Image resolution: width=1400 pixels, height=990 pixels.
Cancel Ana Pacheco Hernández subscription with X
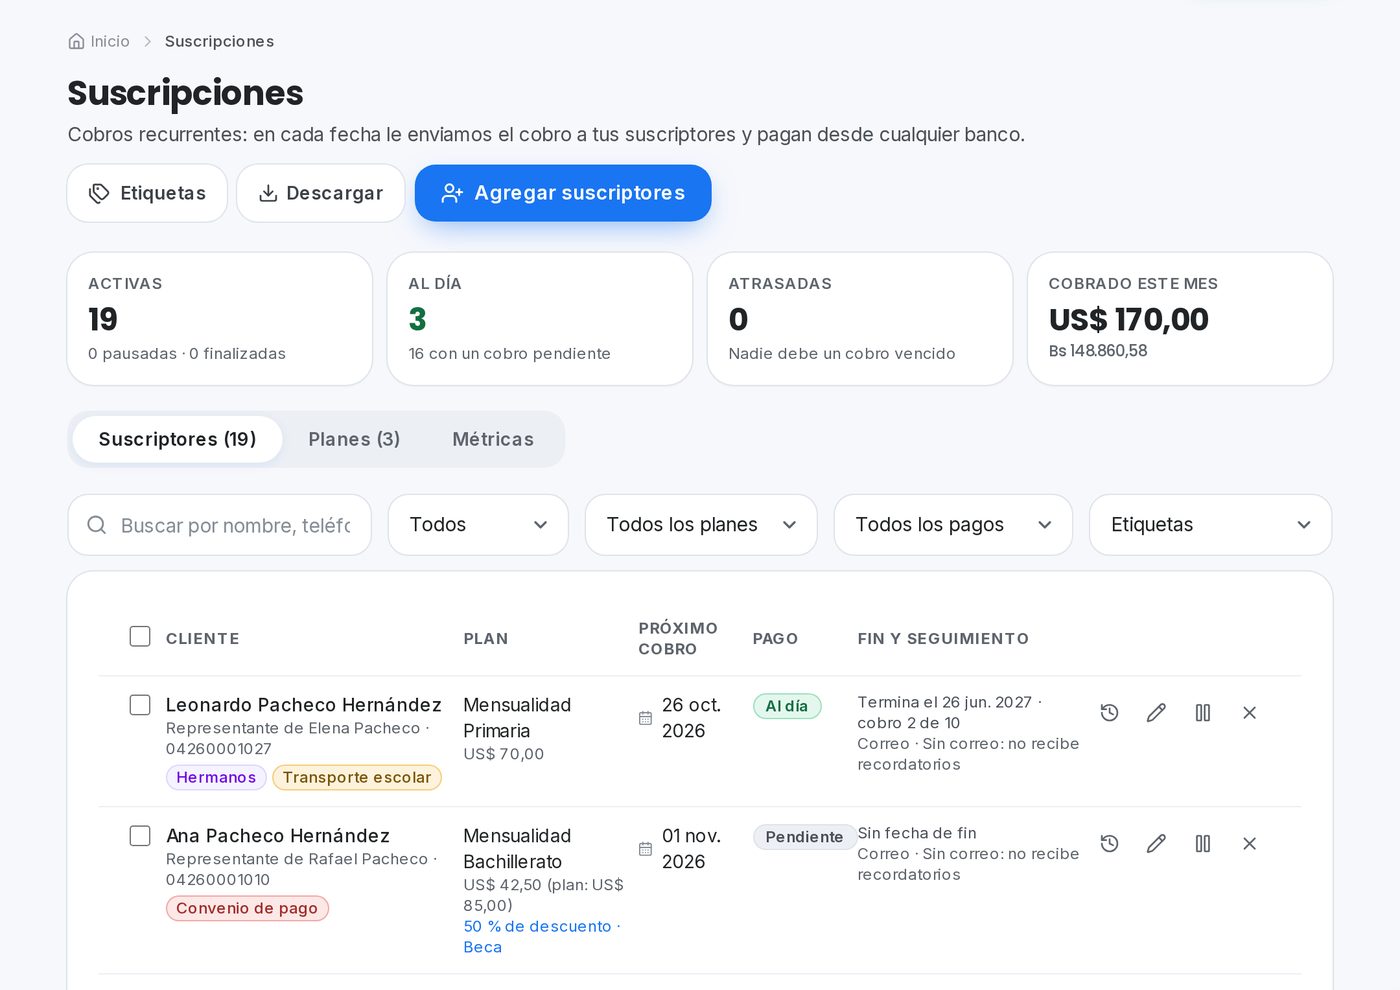(1249, 844)
